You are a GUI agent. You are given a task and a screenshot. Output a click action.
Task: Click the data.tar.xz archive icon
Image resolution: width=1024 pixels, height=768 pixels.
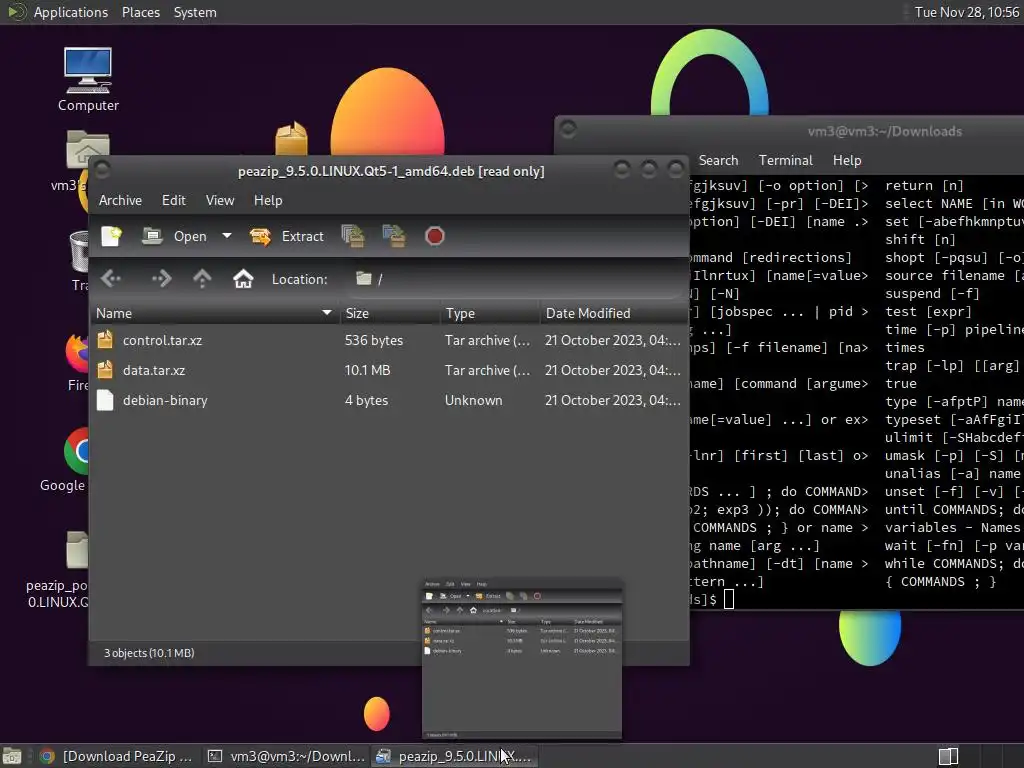(x=105, y=370)
